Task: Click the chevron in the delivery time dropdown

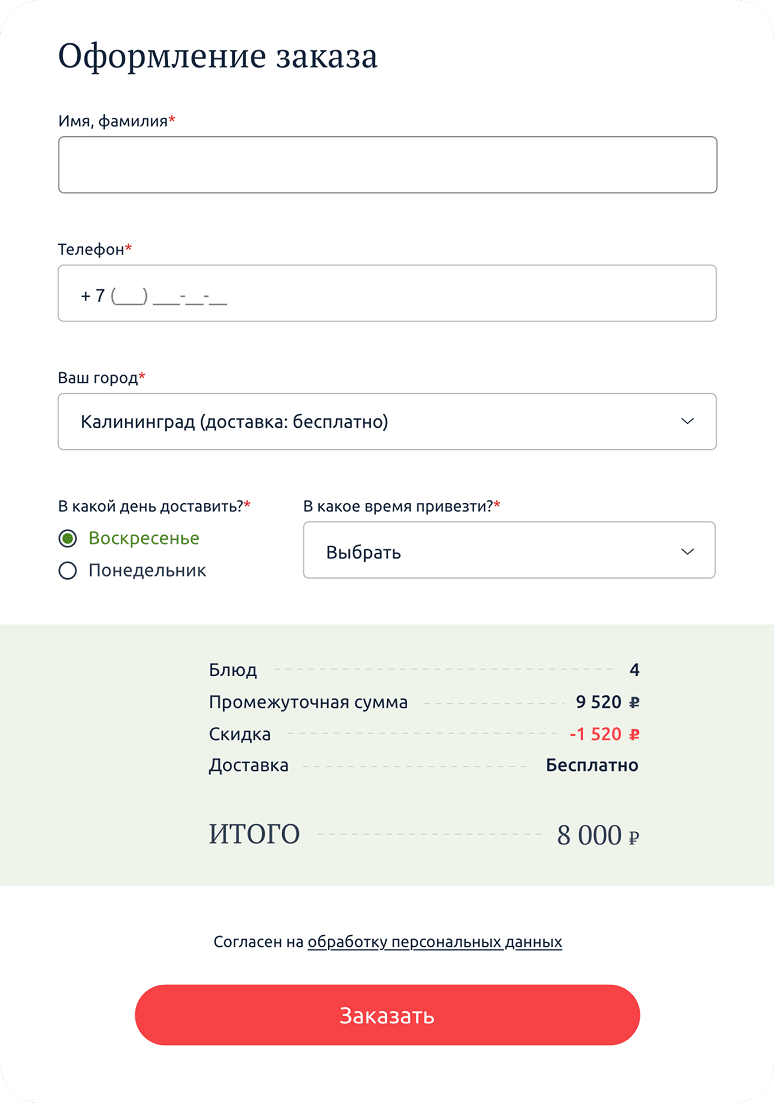Action: point(687,551)
